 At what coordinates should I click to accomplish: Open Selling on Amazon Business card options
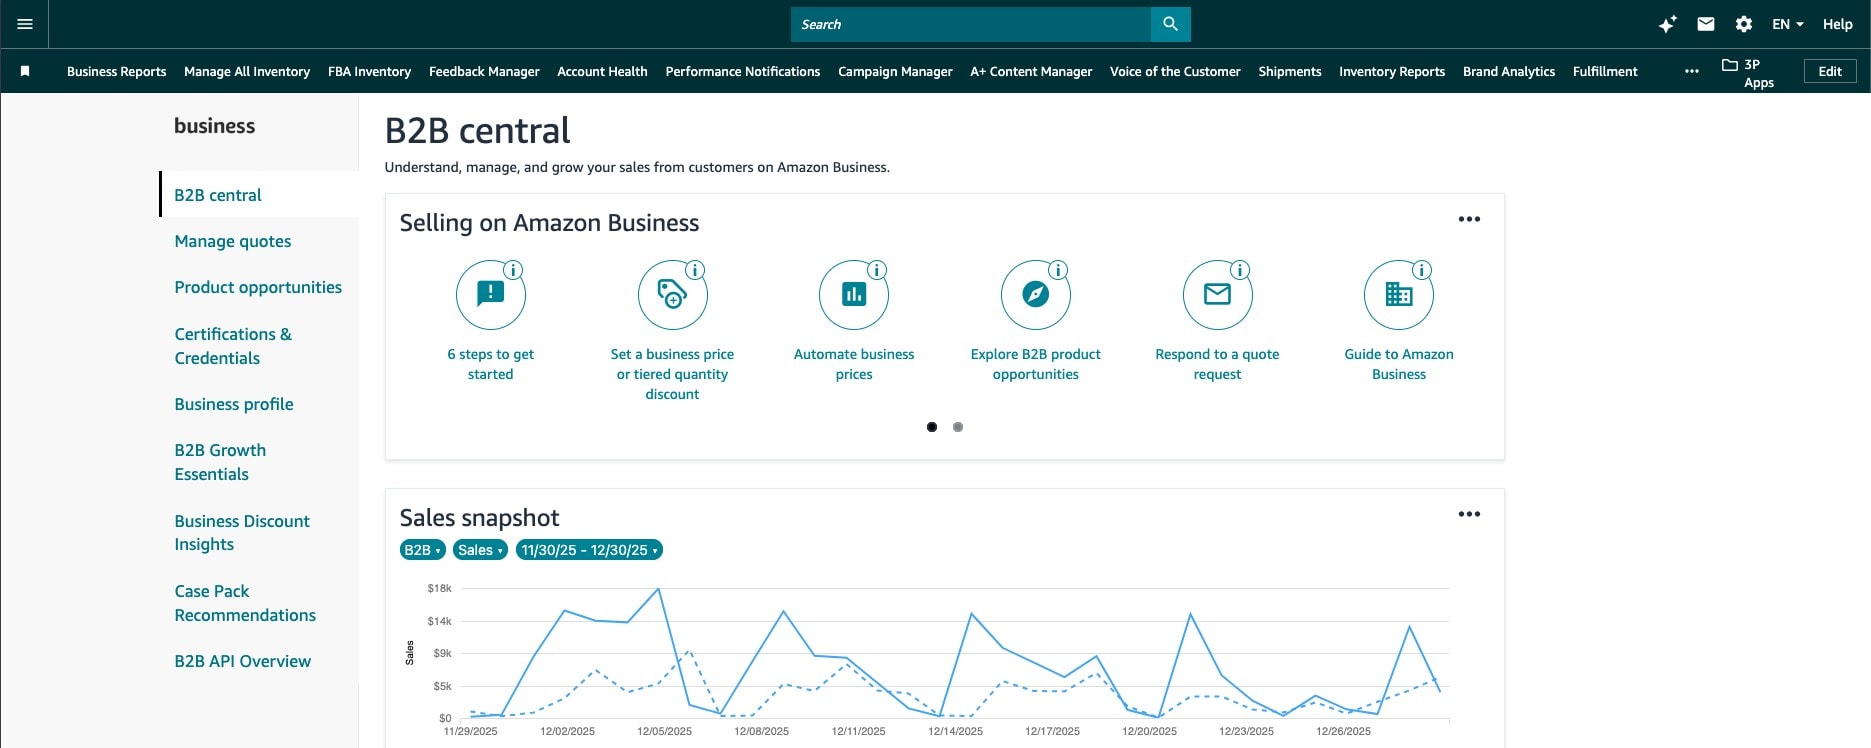click(1469, 219)
